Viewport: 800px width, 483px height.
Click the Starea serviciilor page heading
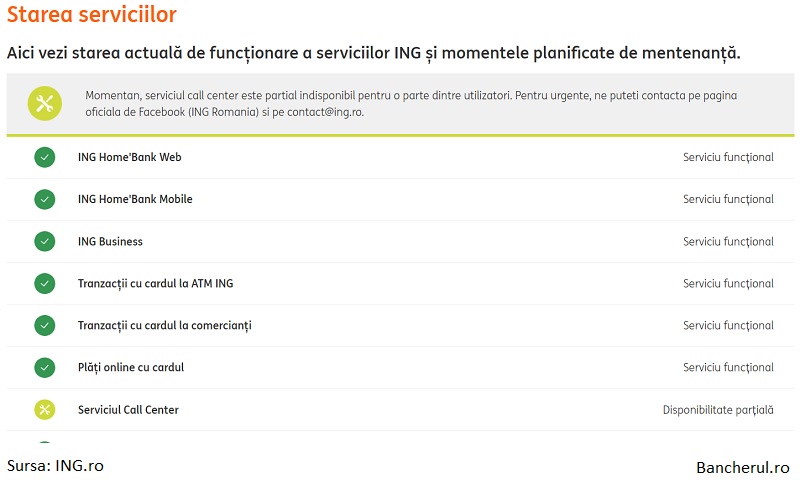point(92,14)
